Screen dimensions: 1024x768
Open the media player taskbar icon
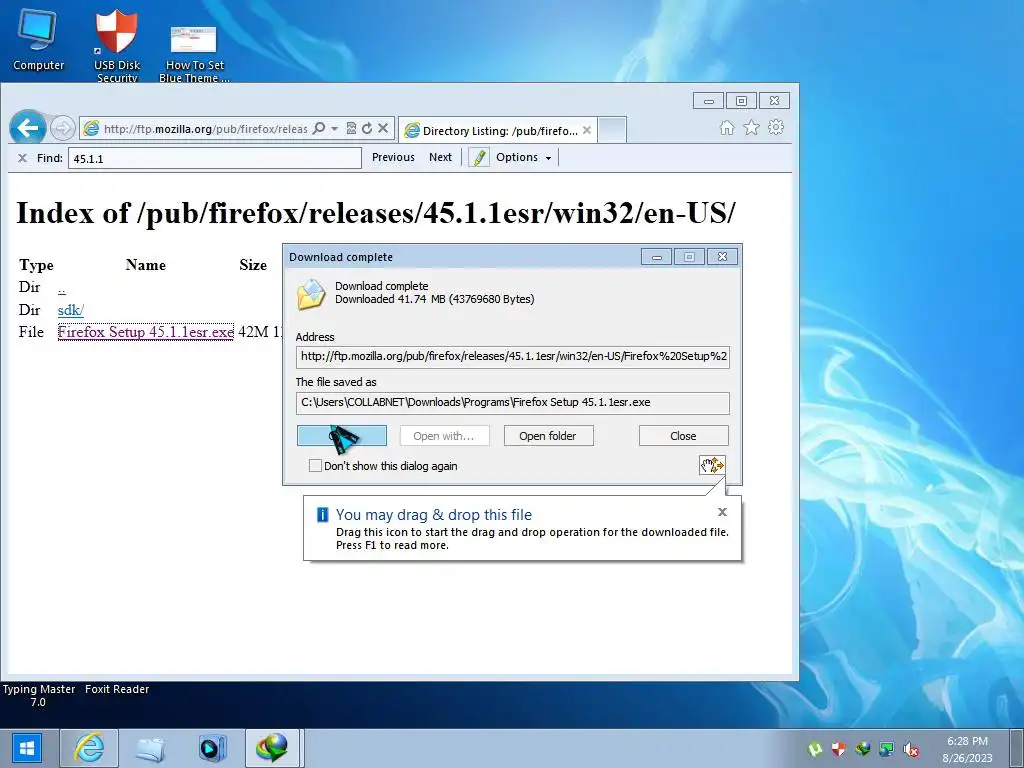click(x=212, y=748)
